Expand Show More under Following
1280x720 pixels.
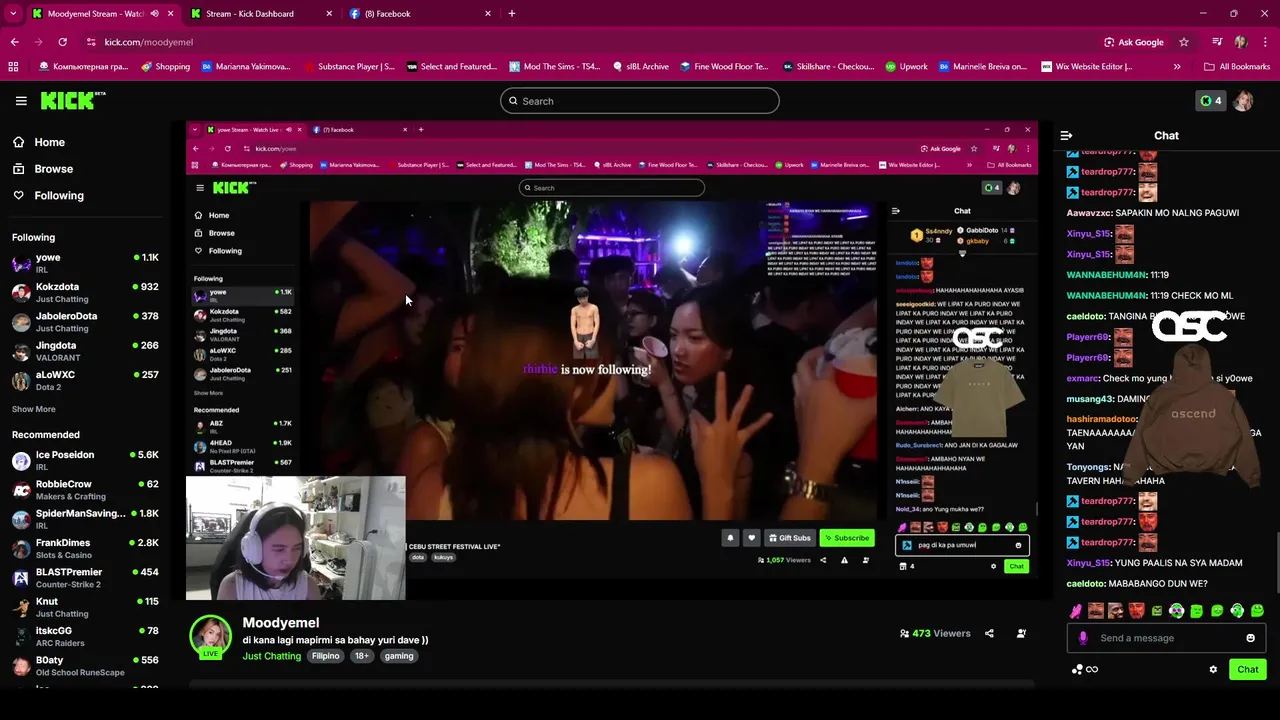(x=34, y=409)
